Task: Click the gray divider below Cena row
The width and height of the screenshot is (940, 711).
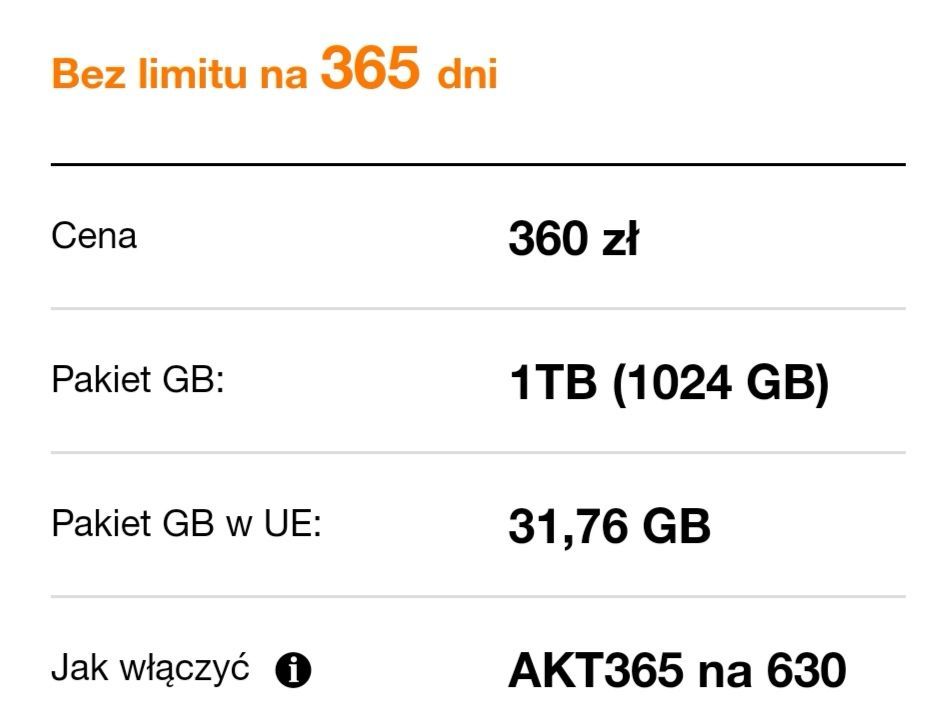Action: (x=478, y=309)
